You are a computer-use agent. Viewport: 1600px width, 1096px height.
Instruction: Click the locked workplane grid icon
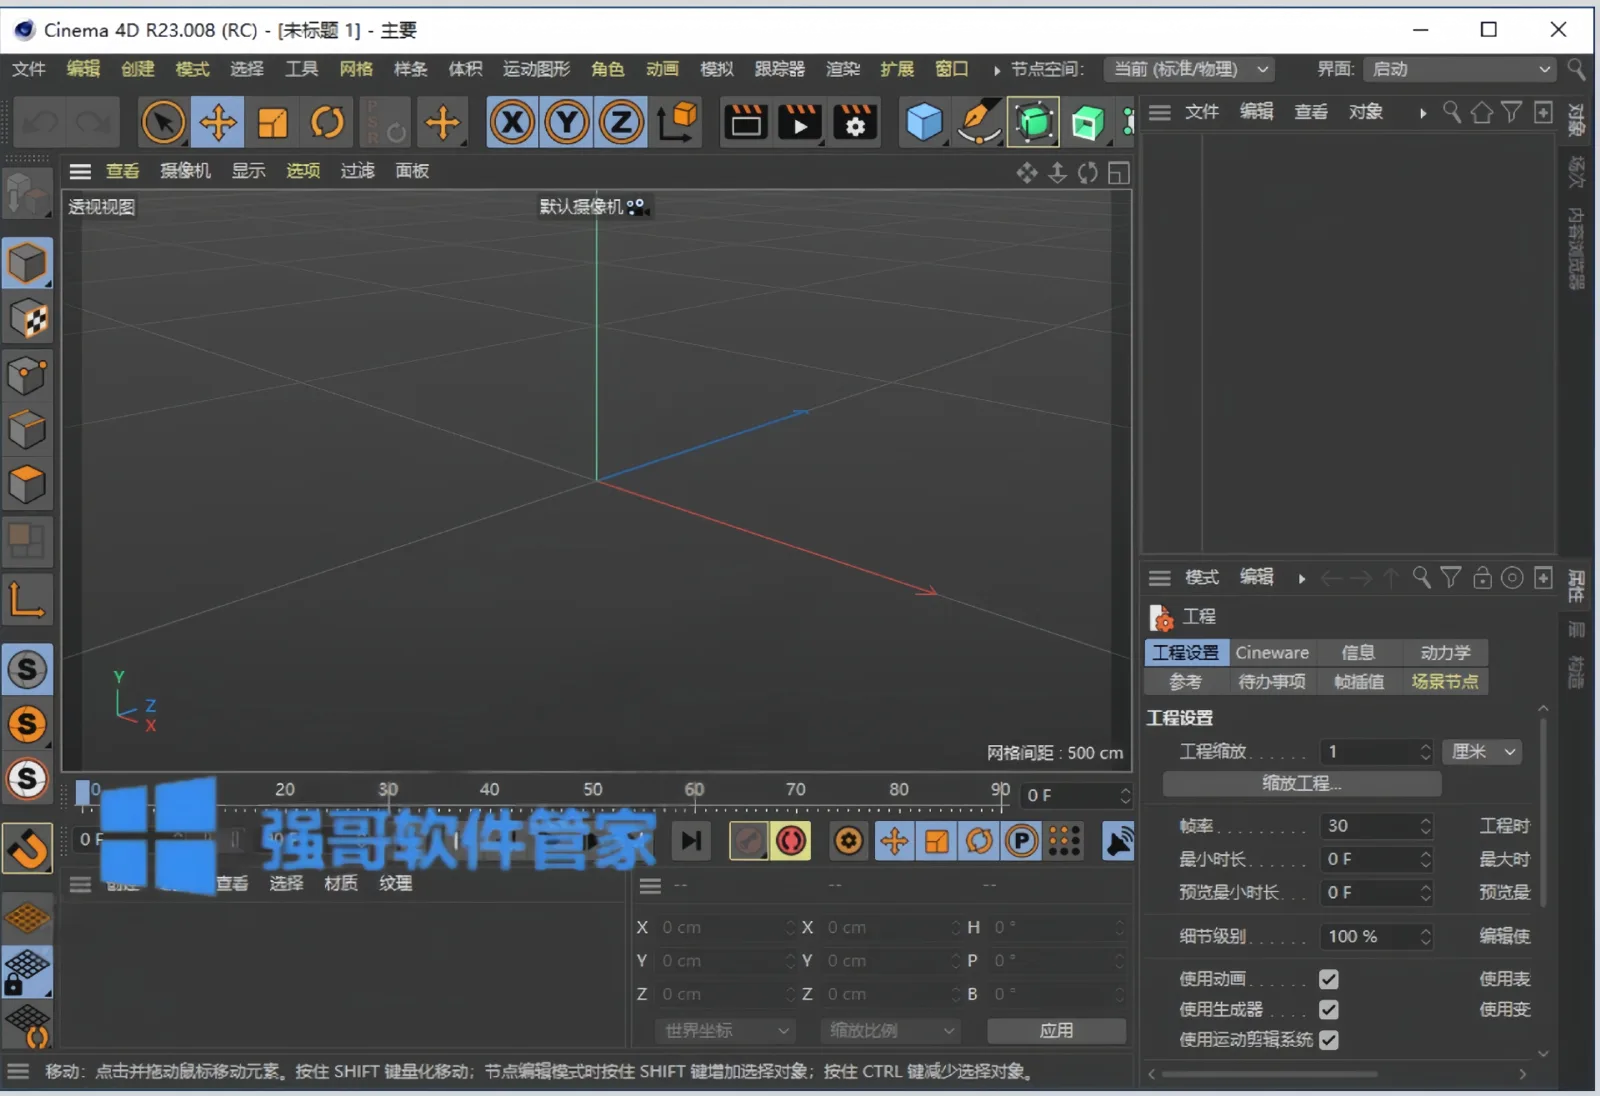27,972
